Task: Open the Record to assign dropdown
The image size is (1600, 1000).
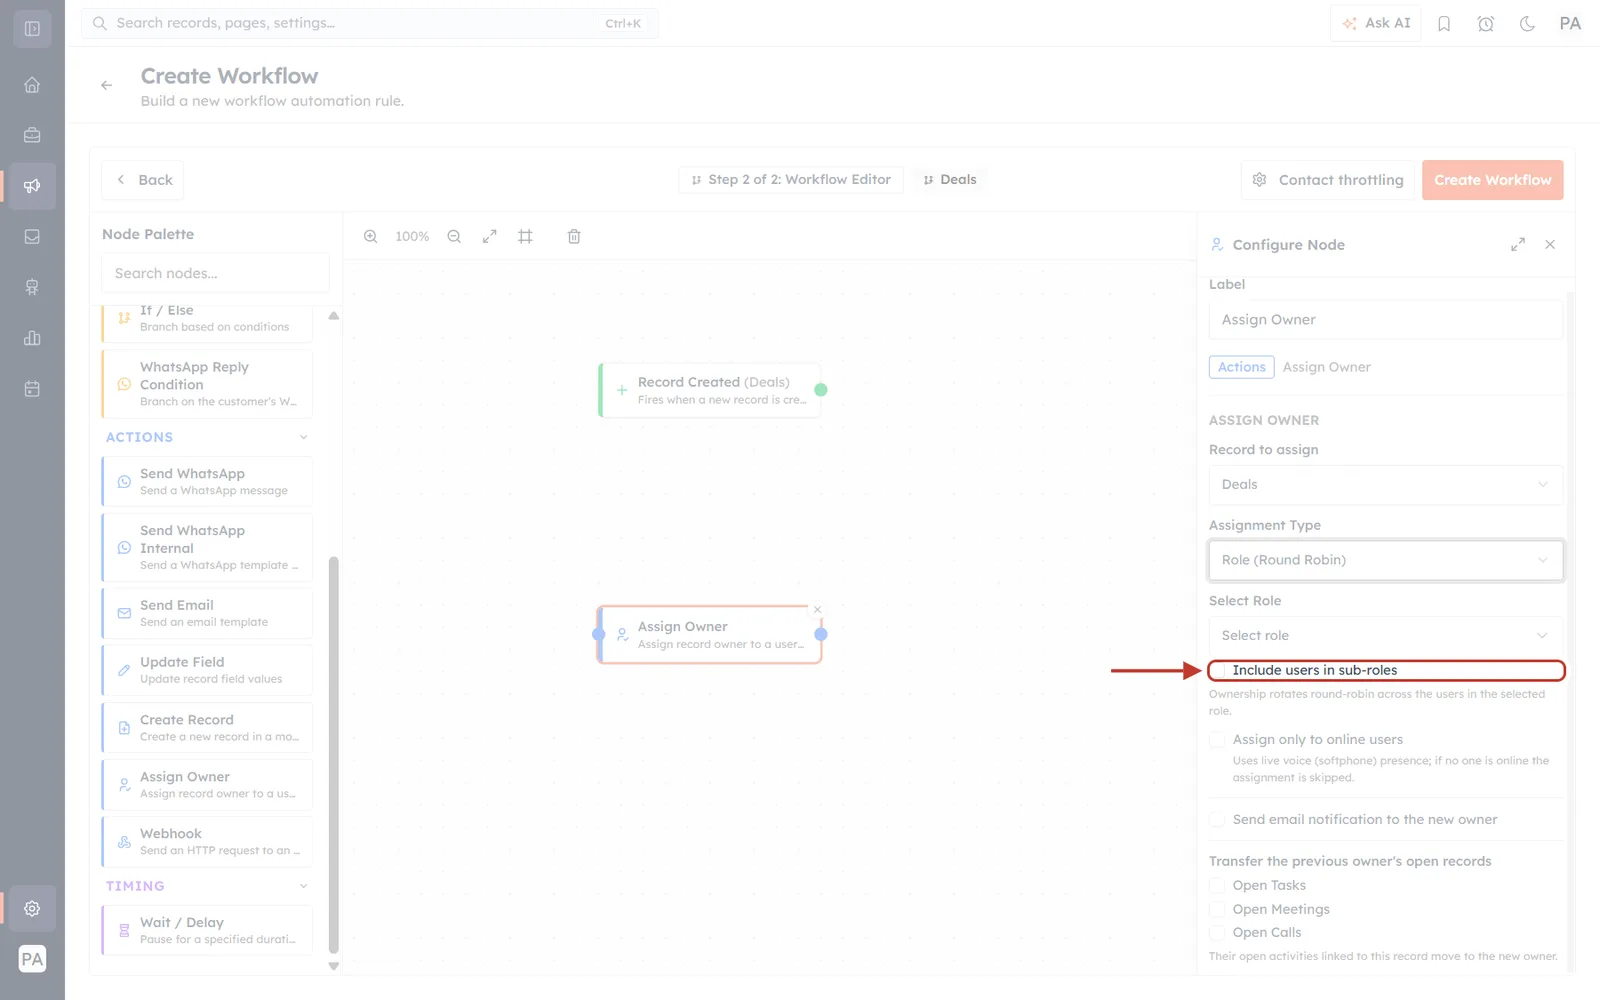Action: [1385, 485]
